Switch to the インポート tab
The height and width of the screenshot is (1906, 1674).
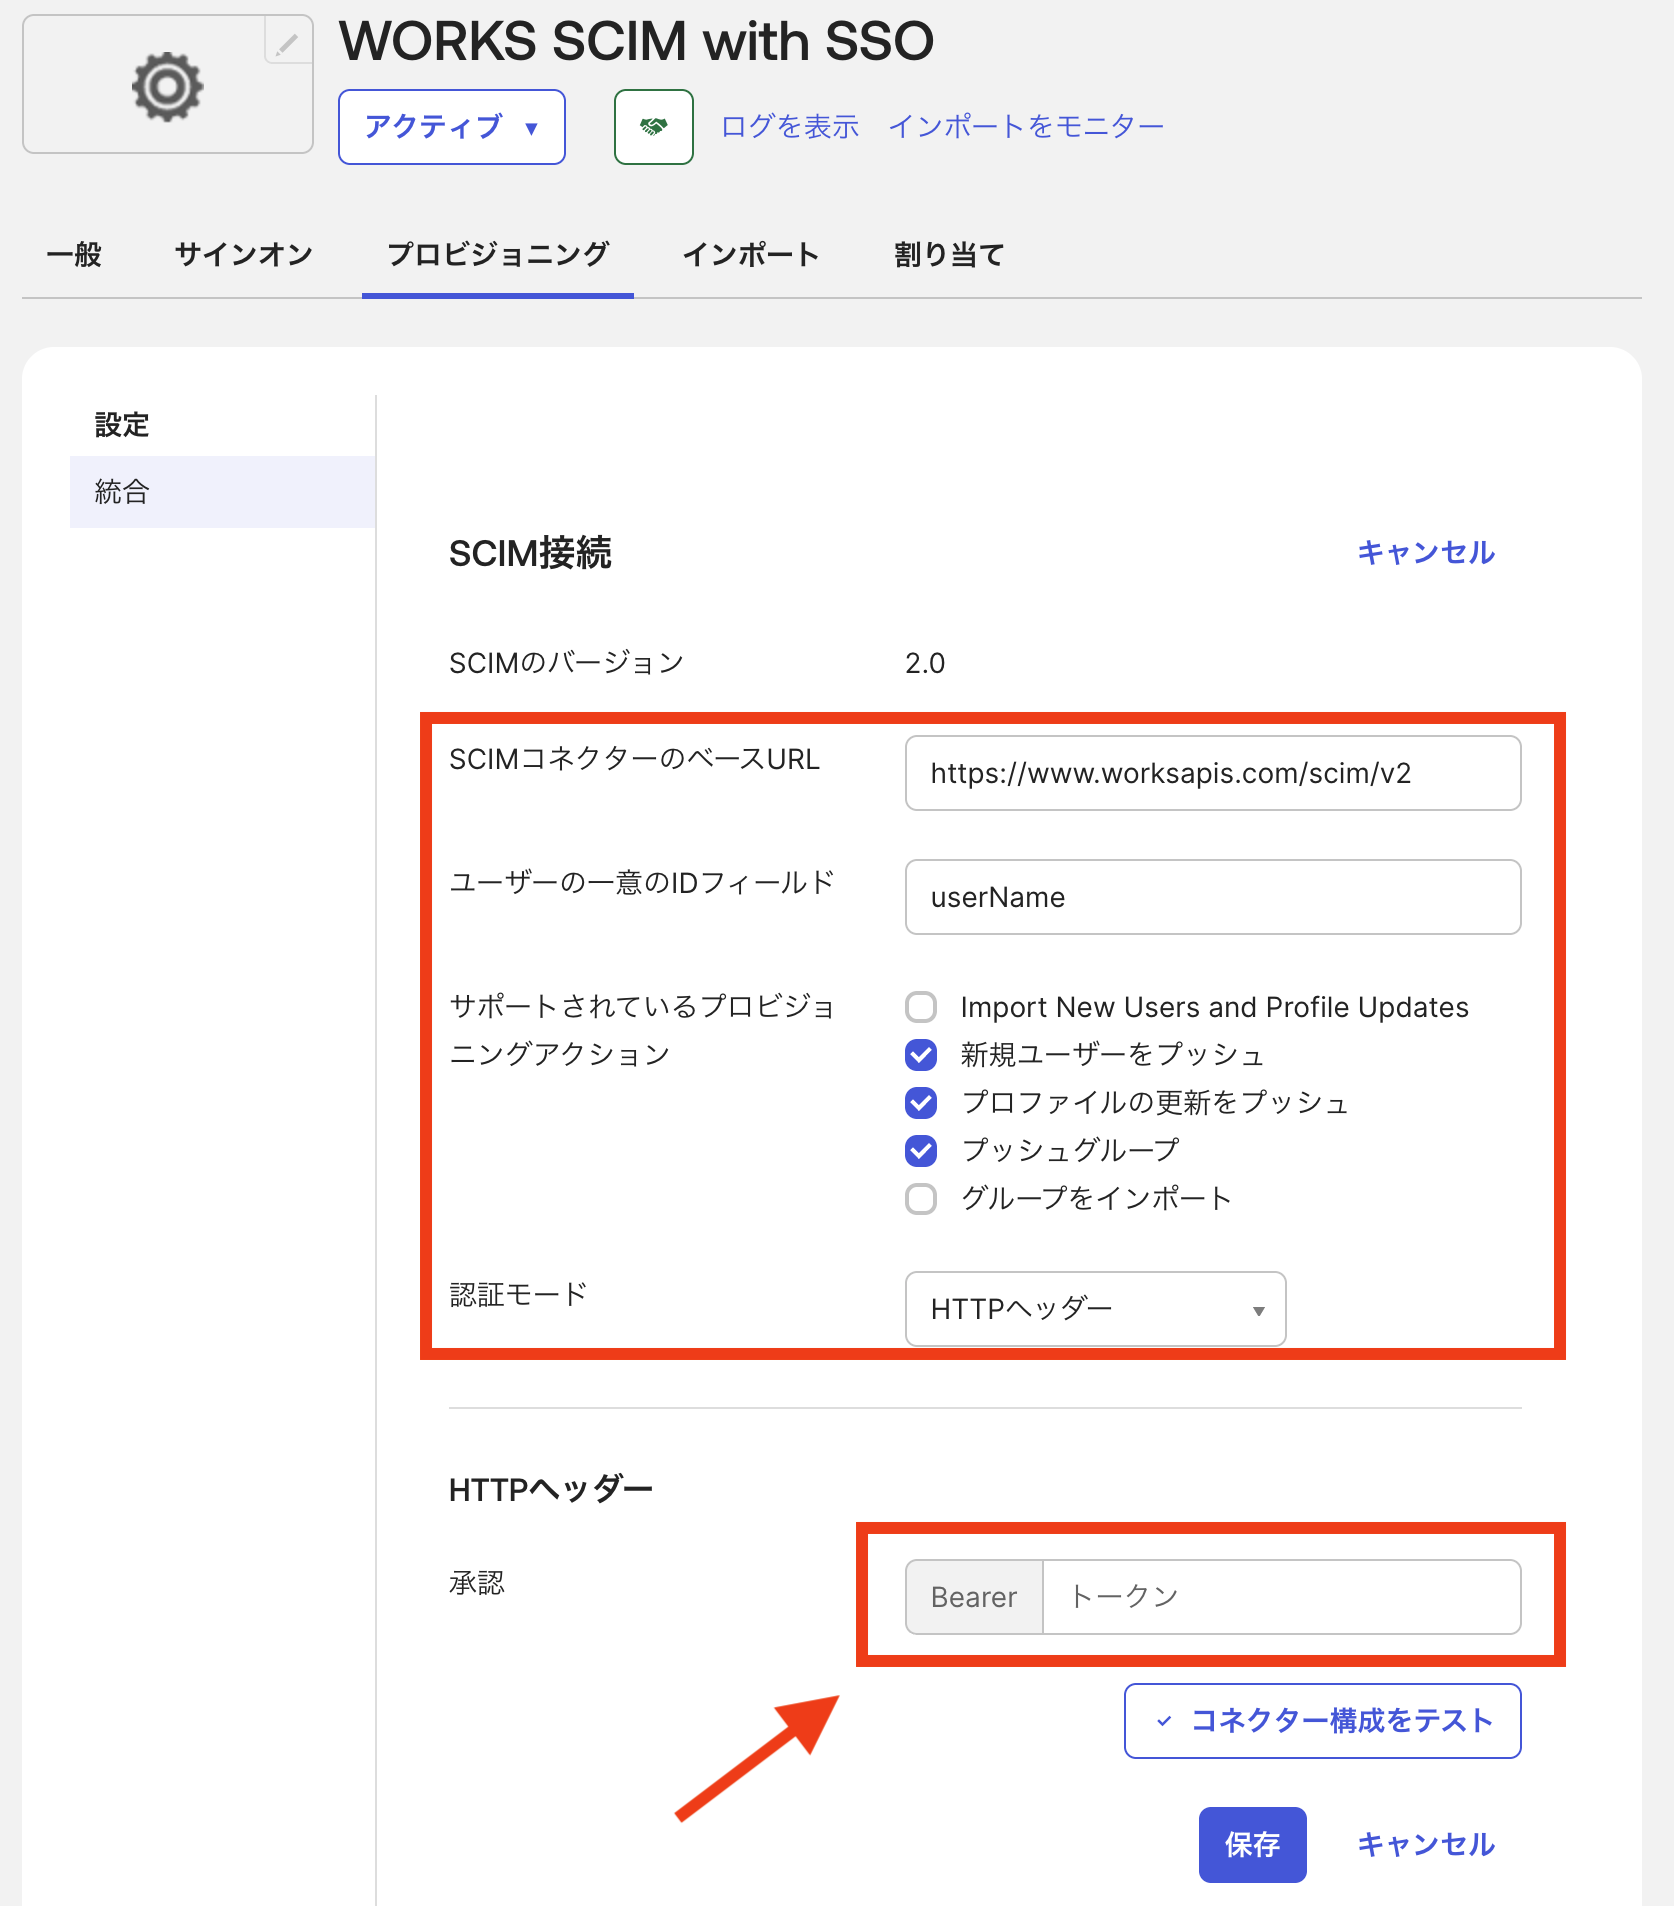[752, 255]
